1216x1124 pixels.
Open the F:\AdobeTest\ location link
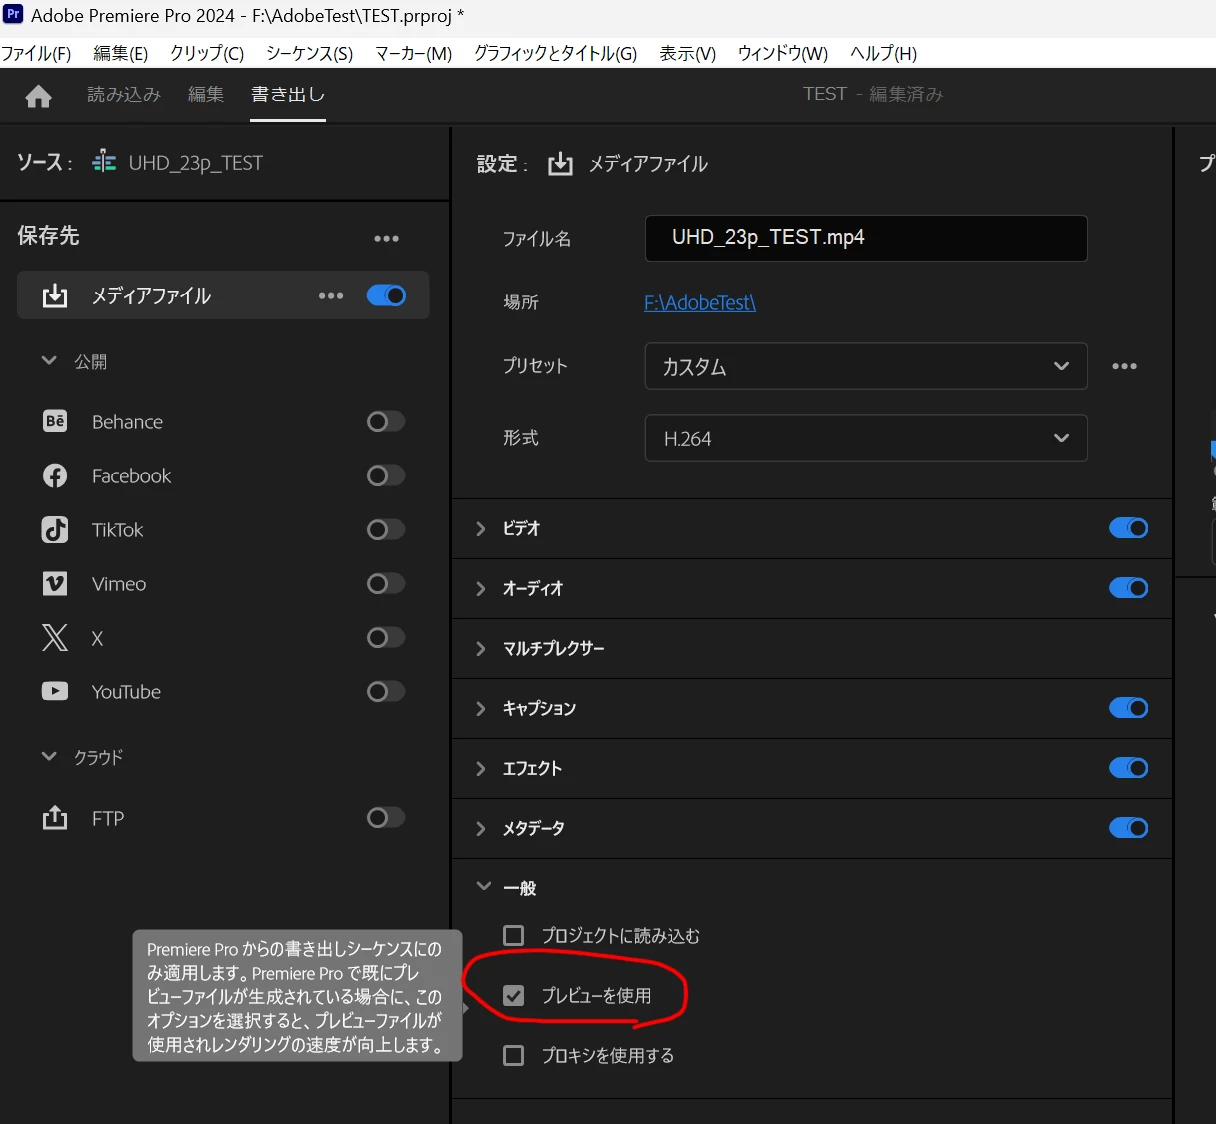point(700,302)
